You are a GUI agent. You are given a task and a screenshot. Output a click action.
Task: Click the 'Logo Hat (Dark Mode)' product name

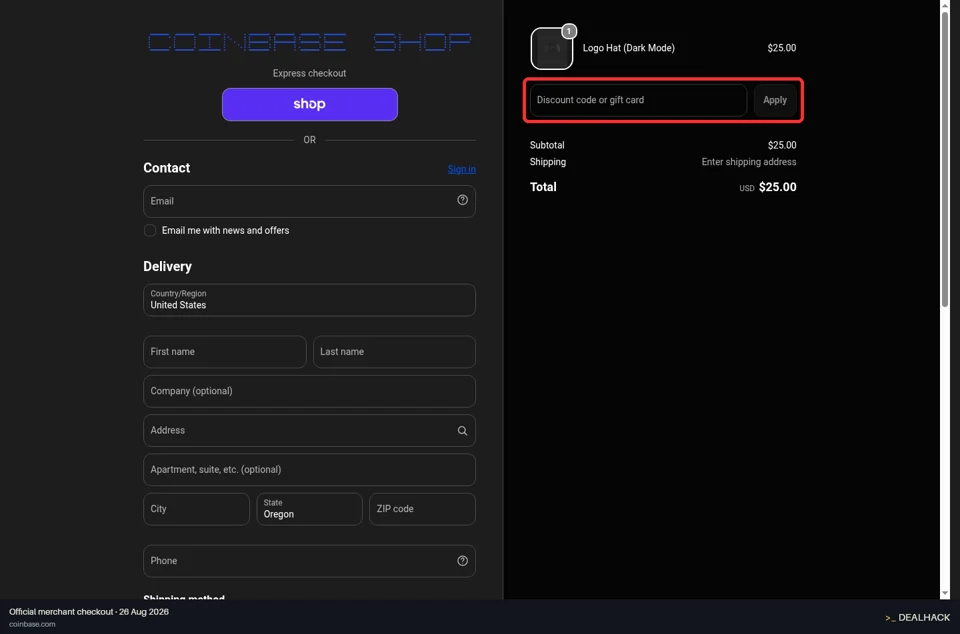(x=628, y=48)
